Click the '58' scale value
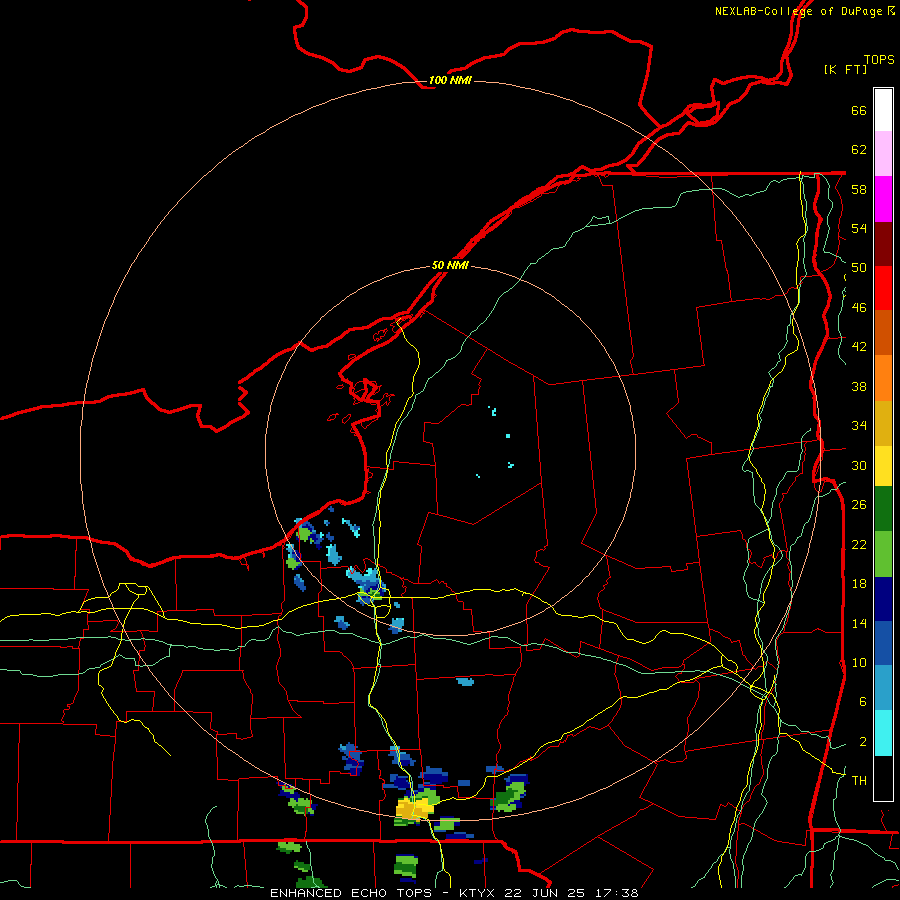Viewport: 900px width, 900px height. pyautogui.click(x=859, y=189)
